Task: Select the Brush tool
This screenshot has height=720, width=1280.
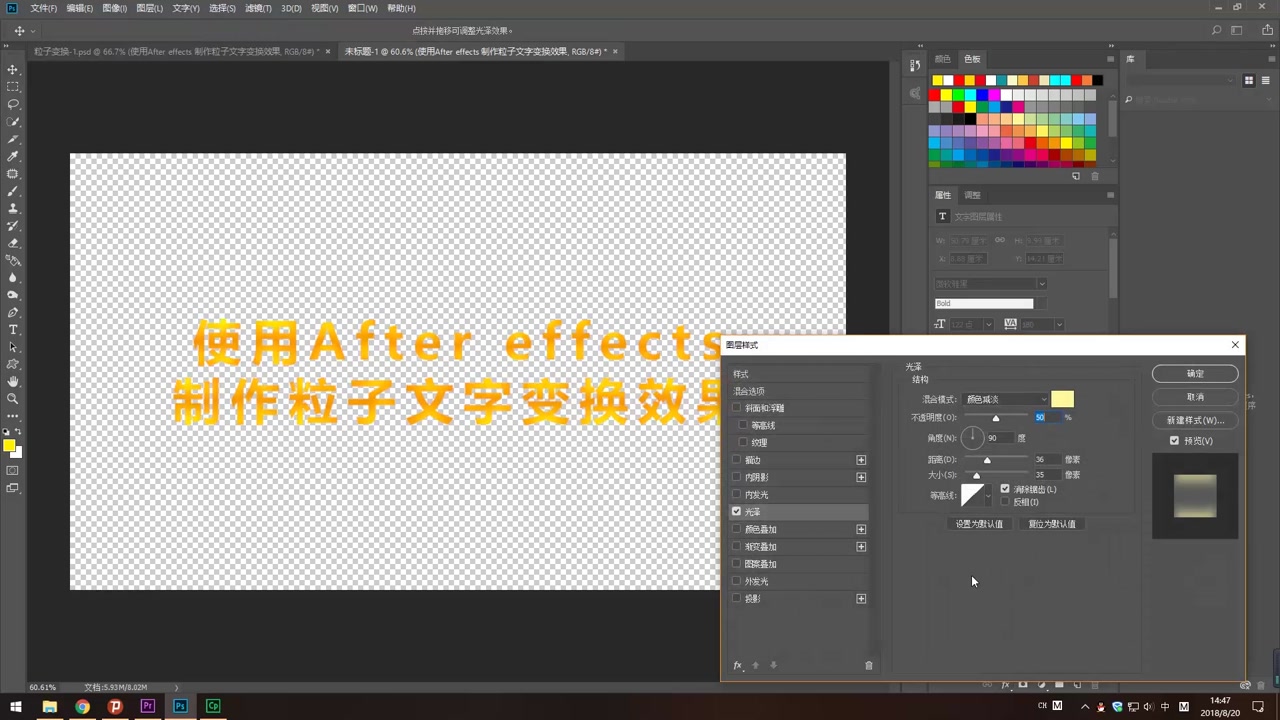Action: click(13, 191)
